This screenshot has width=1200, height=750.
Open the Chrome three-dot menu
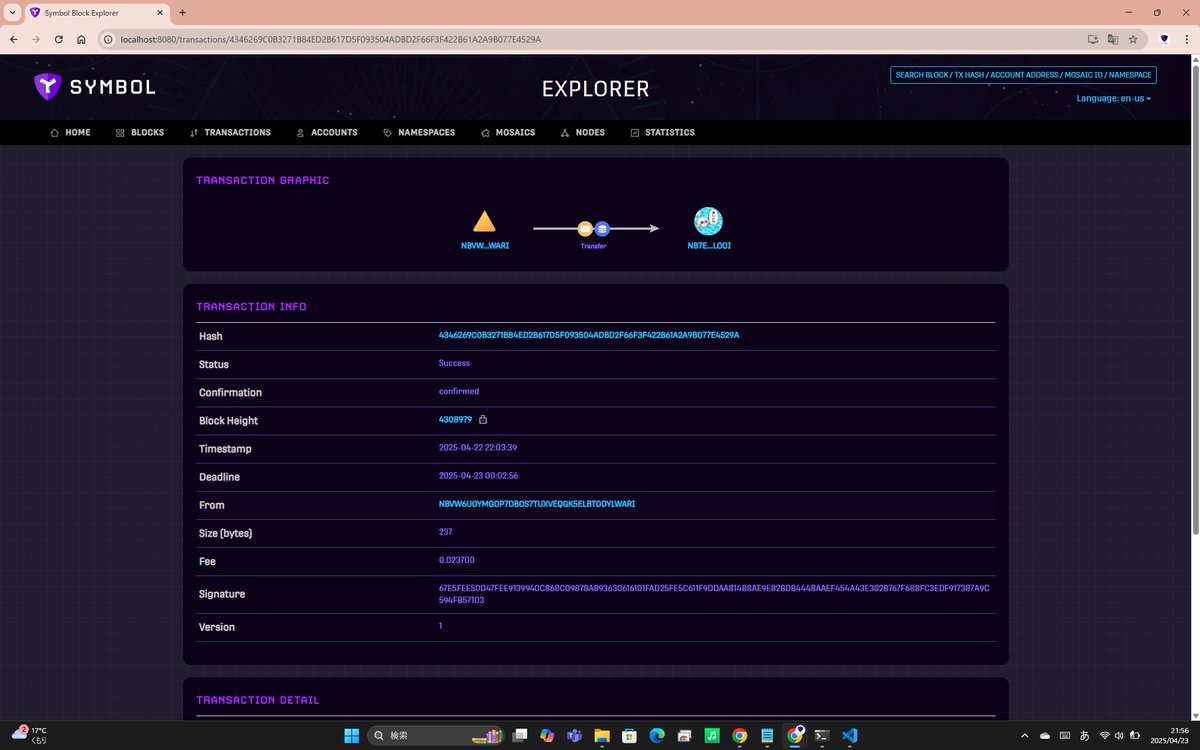click(1186, 39)
